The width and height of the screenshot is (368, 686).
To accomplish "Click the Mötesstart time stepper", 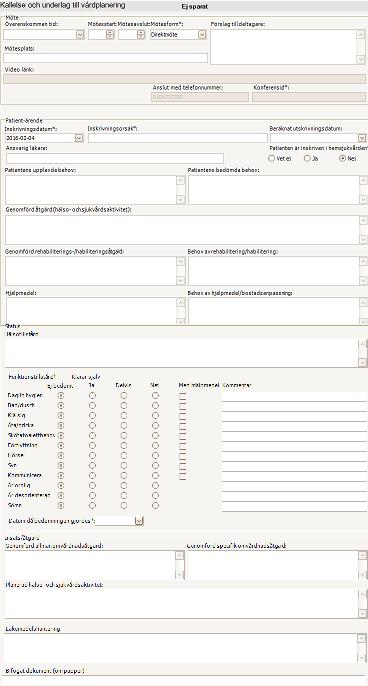I will (x=110, y=35).
